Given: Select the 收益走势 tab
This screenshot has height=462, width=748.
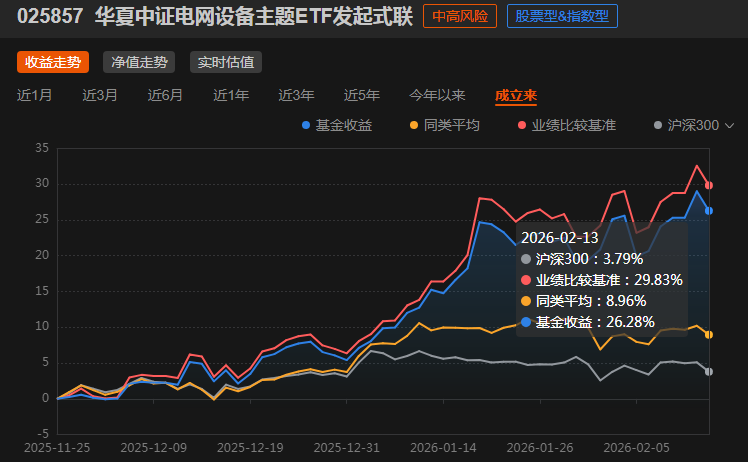Looking at the screenshot, I should tap(53, 62).
